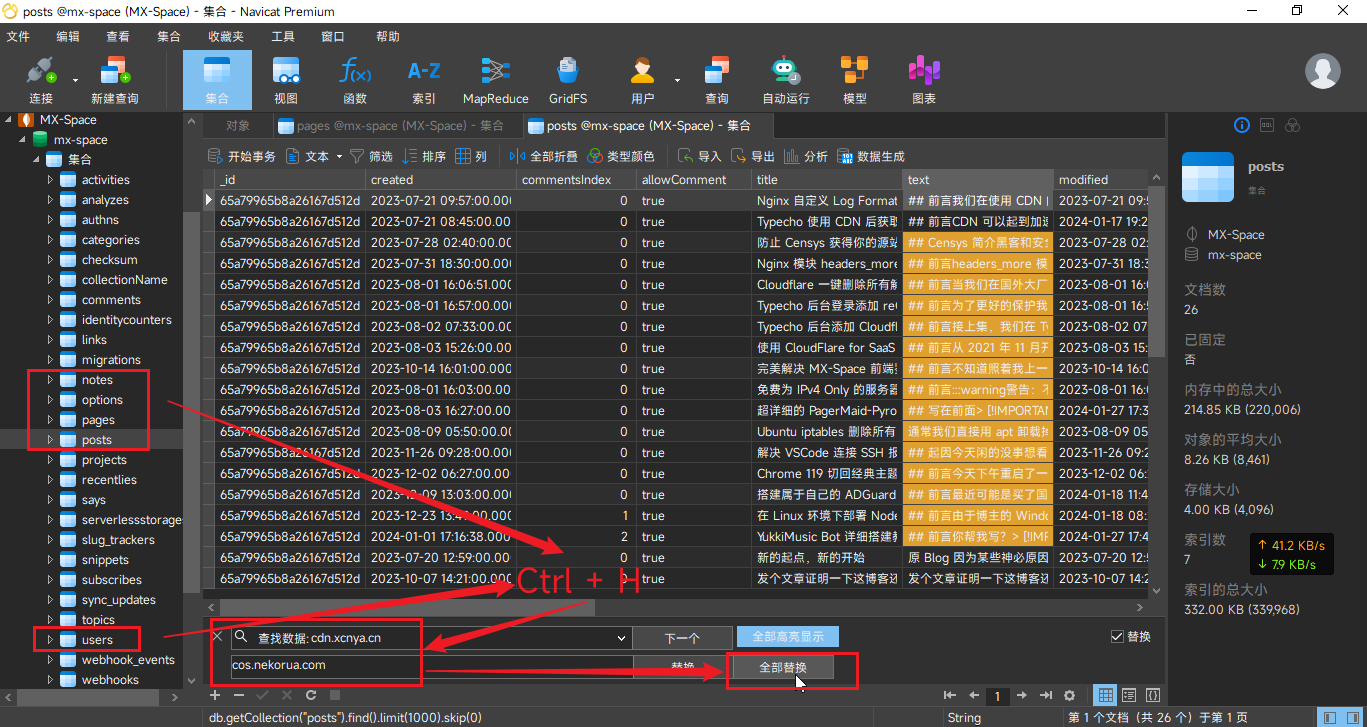Open the 工具 (Tools) menu
Viewport: 1367px width, 727px height.
click(x=283, y=36)
